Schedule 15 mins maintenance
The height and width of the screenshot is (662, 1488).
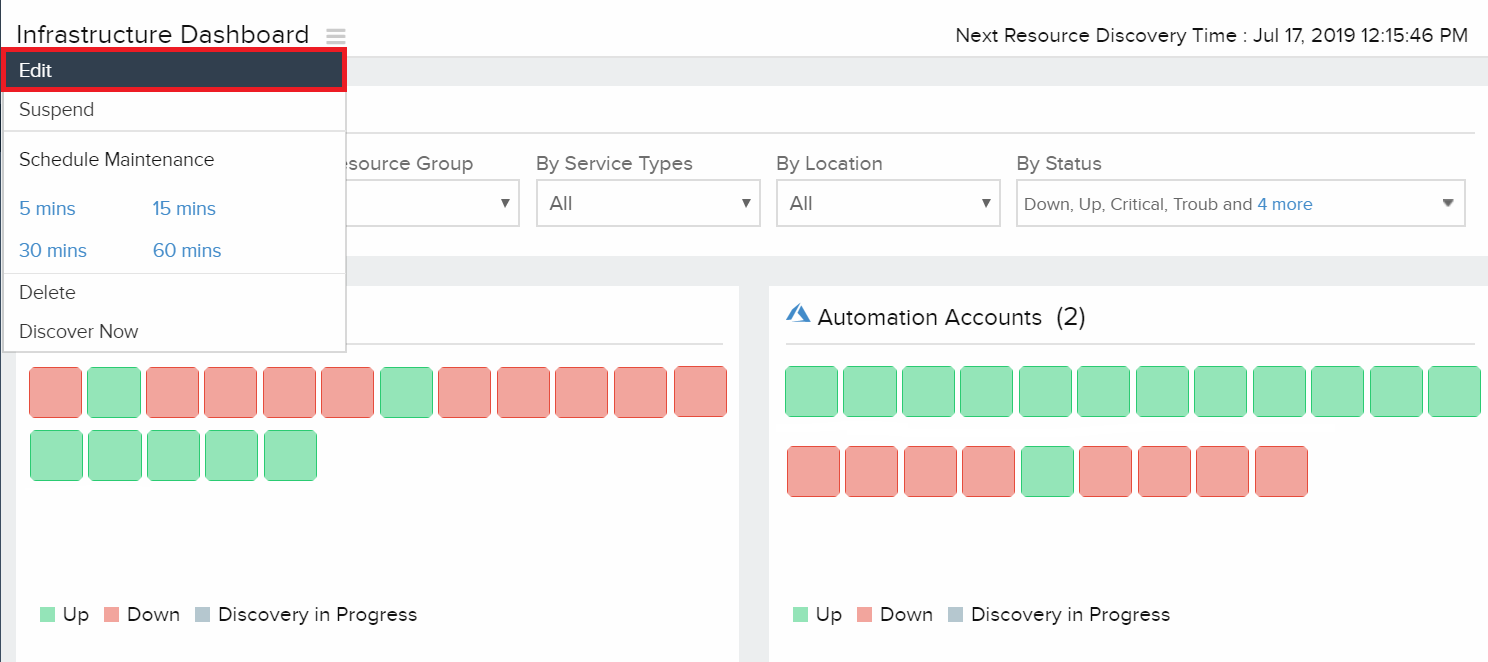[x=184, y=209]
